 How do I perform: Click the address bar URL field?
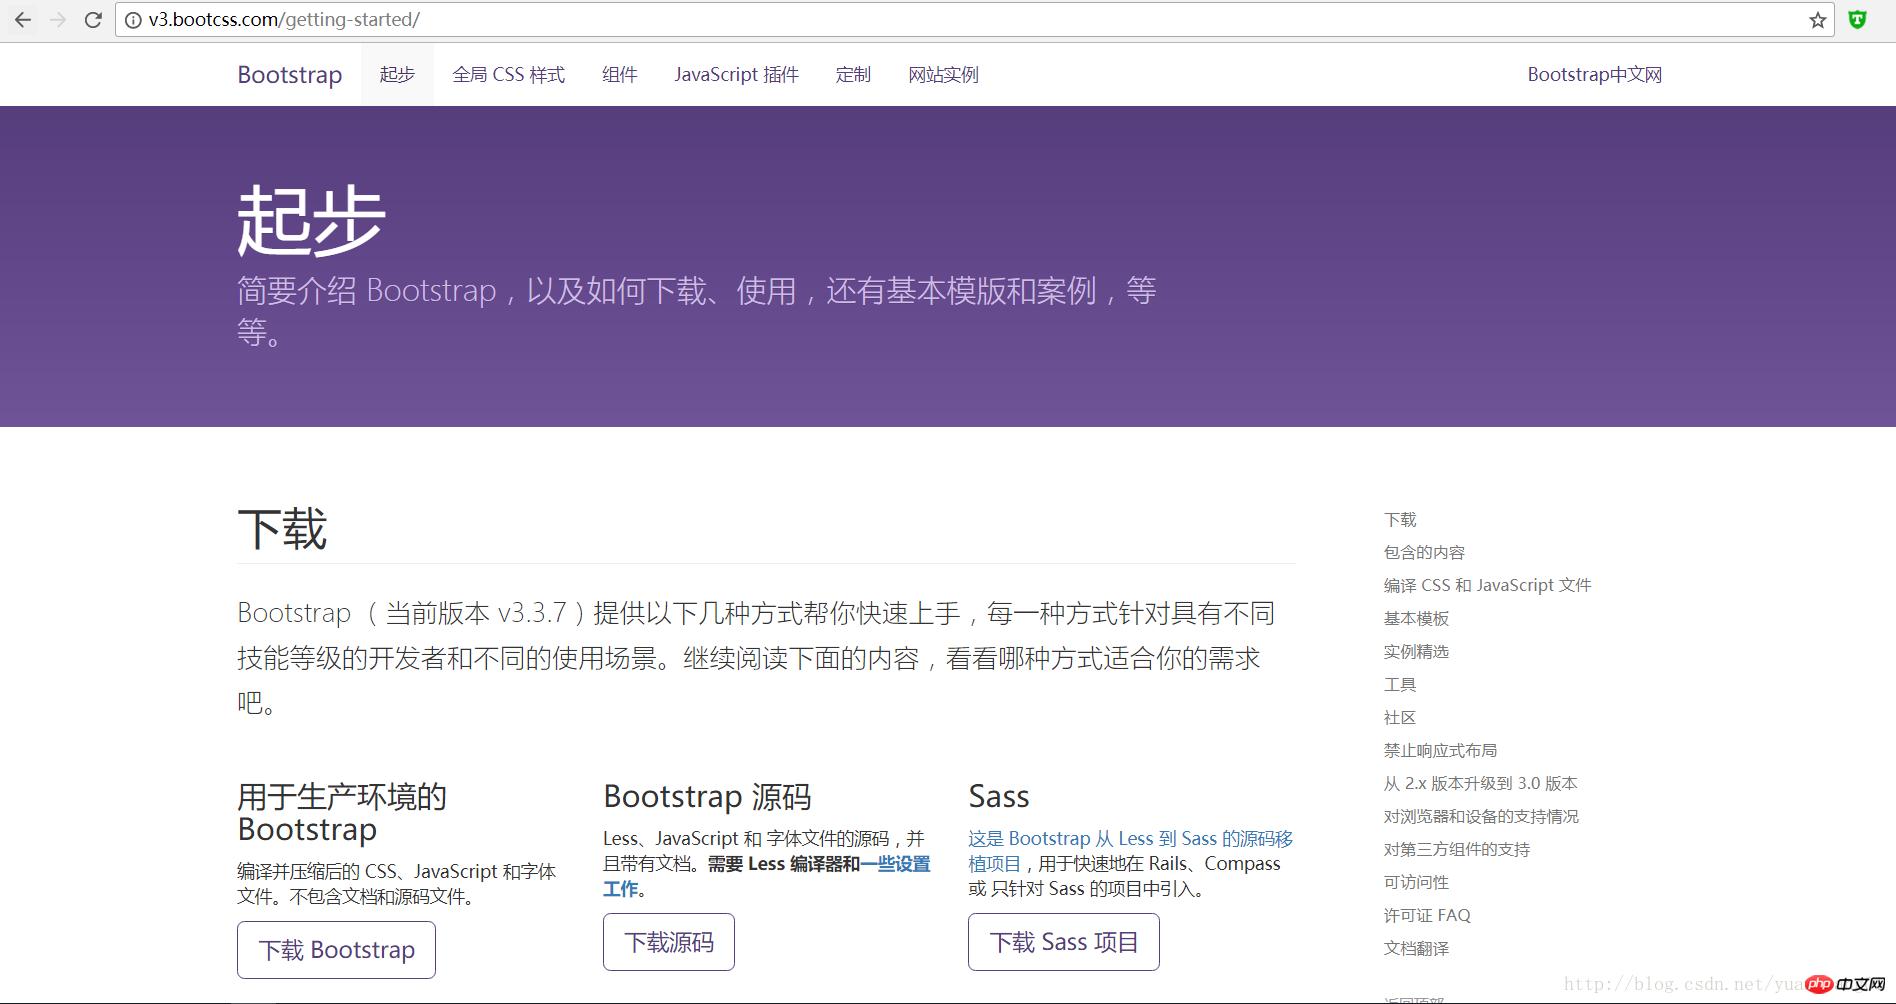(900, 20)
